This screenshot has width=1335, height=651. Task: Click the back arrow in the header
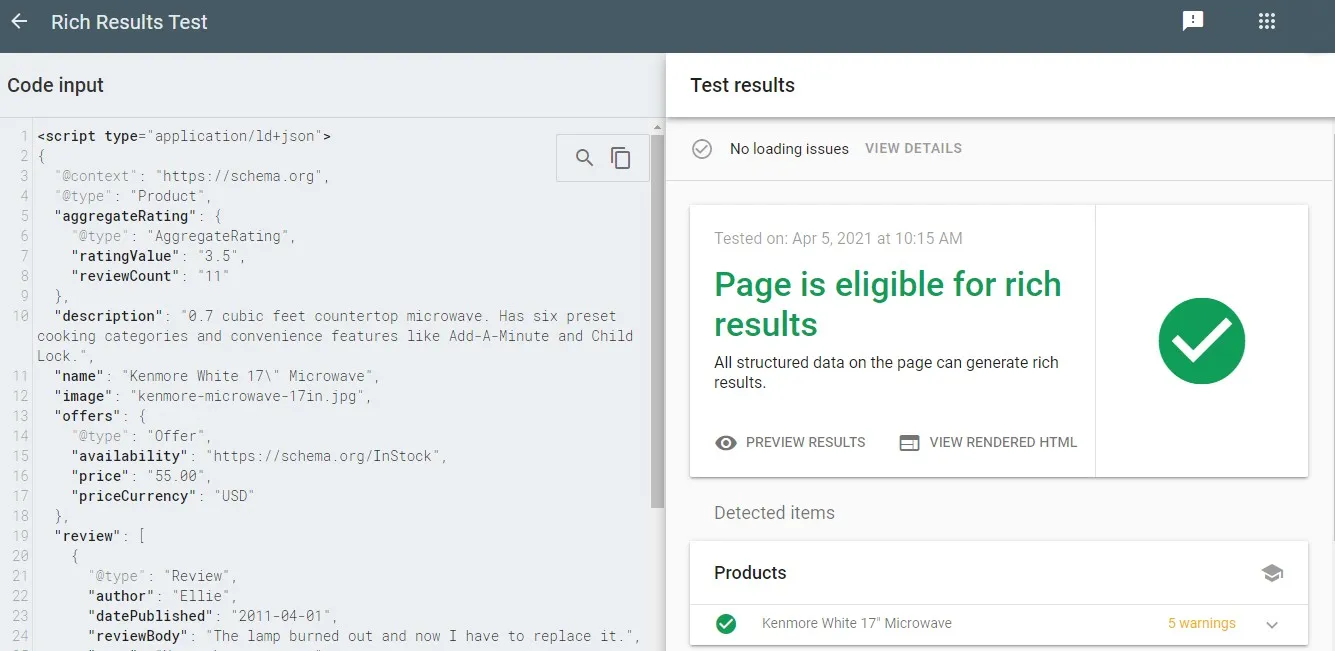[x=19, y=21]
